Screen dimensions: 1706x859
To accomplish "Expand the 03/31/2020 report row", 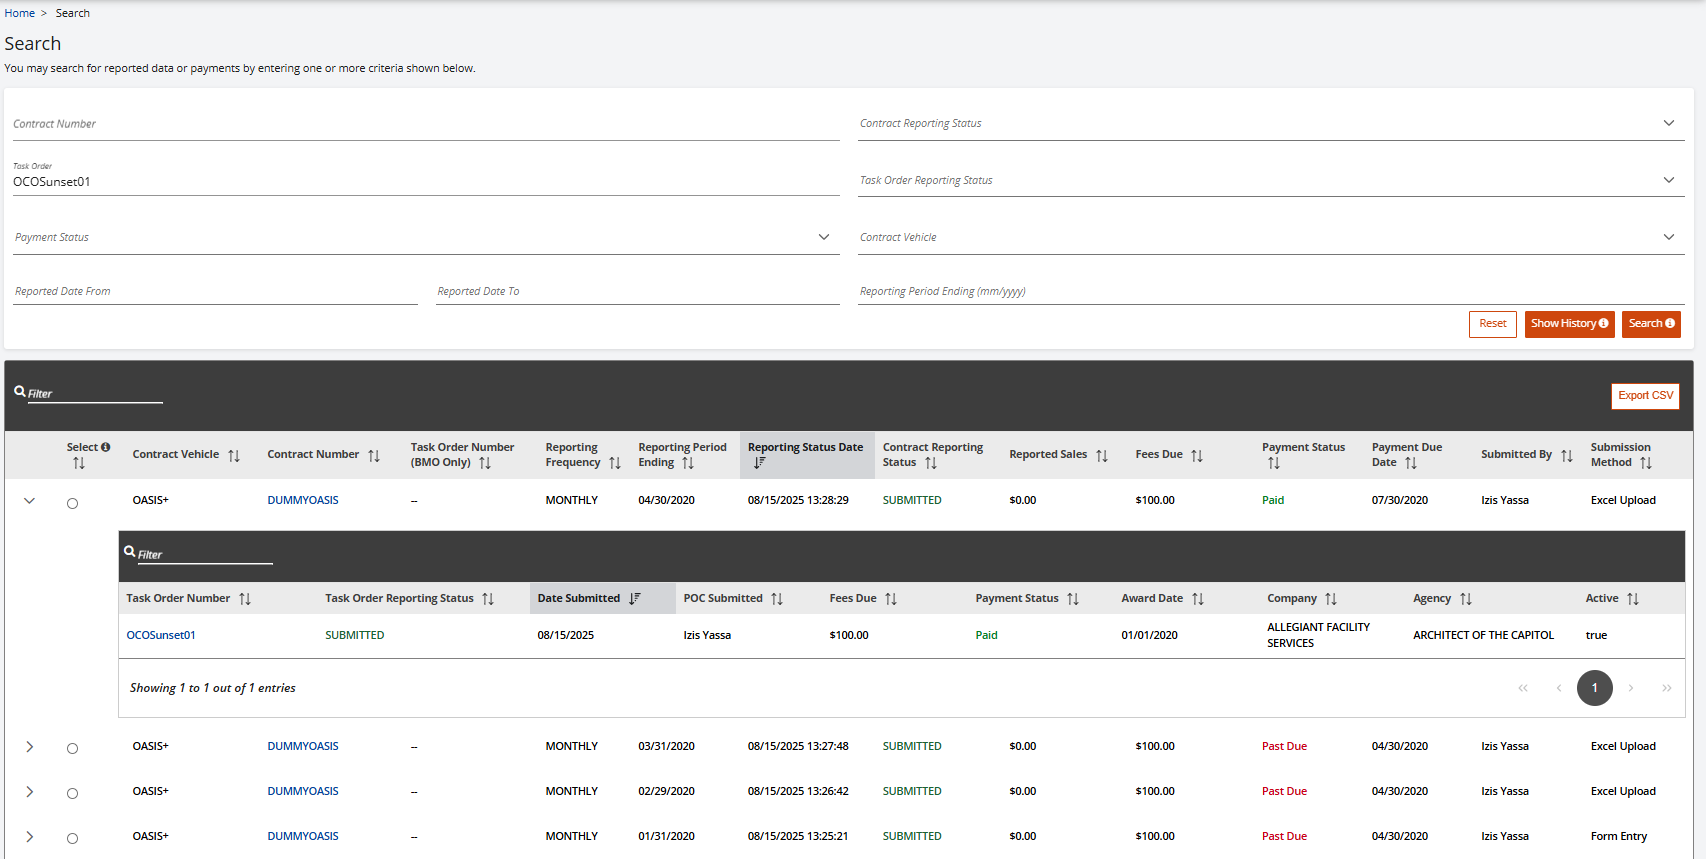I will point(30,747).
